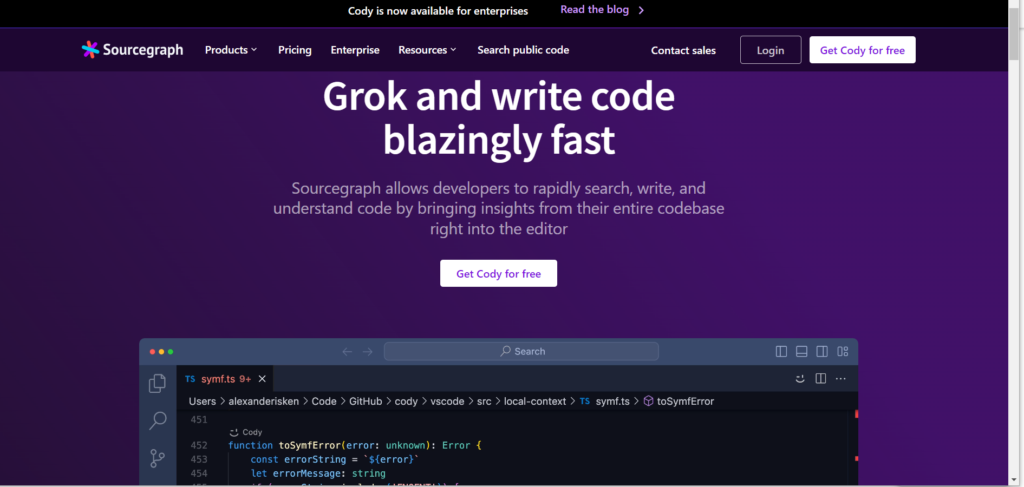Open the Source Control branch icon in the sidebar
Viewport: 1024px width, 487px height.
[x=157, y=458]
